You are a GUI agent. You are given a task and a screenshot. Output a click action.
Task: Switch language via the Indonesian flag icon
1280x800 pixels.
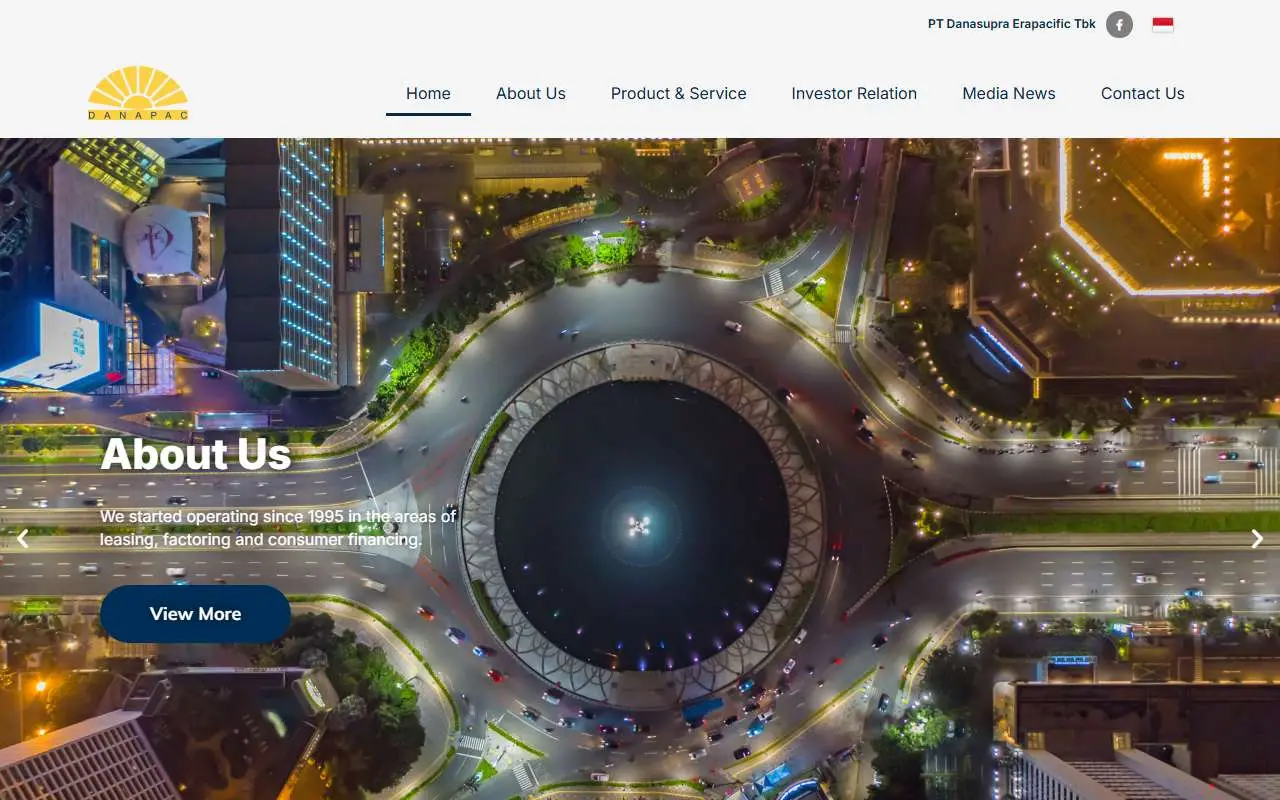click(x=1163, y=25)
